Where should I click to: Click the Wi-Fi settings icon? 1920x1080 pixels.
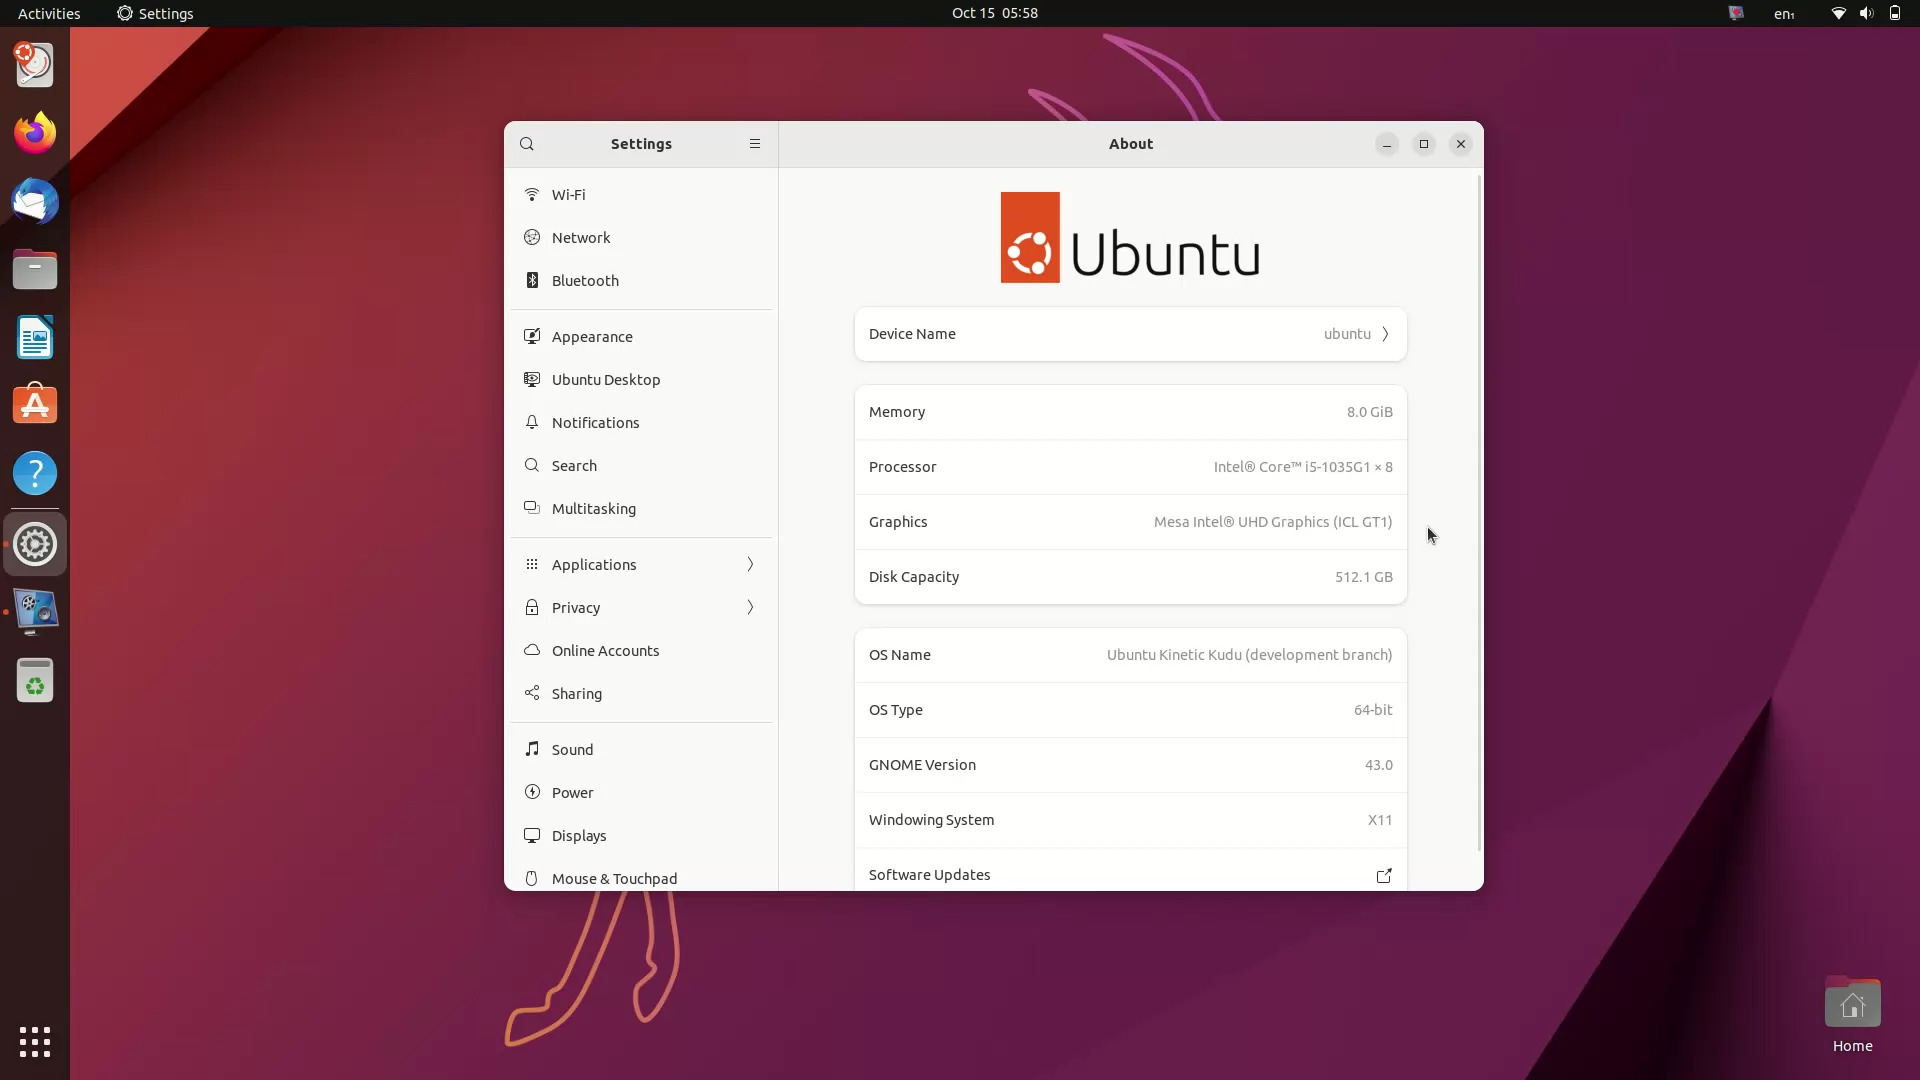point(530,194)
